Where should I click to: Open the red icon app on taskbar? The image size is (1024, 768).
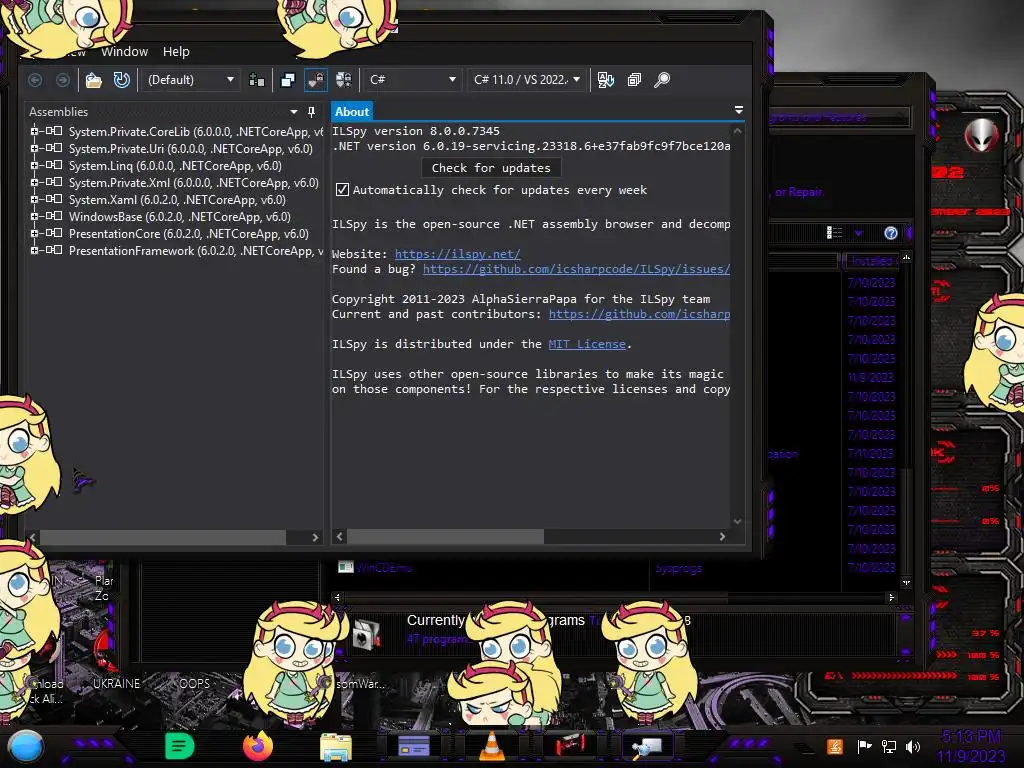tap(570, 745)
